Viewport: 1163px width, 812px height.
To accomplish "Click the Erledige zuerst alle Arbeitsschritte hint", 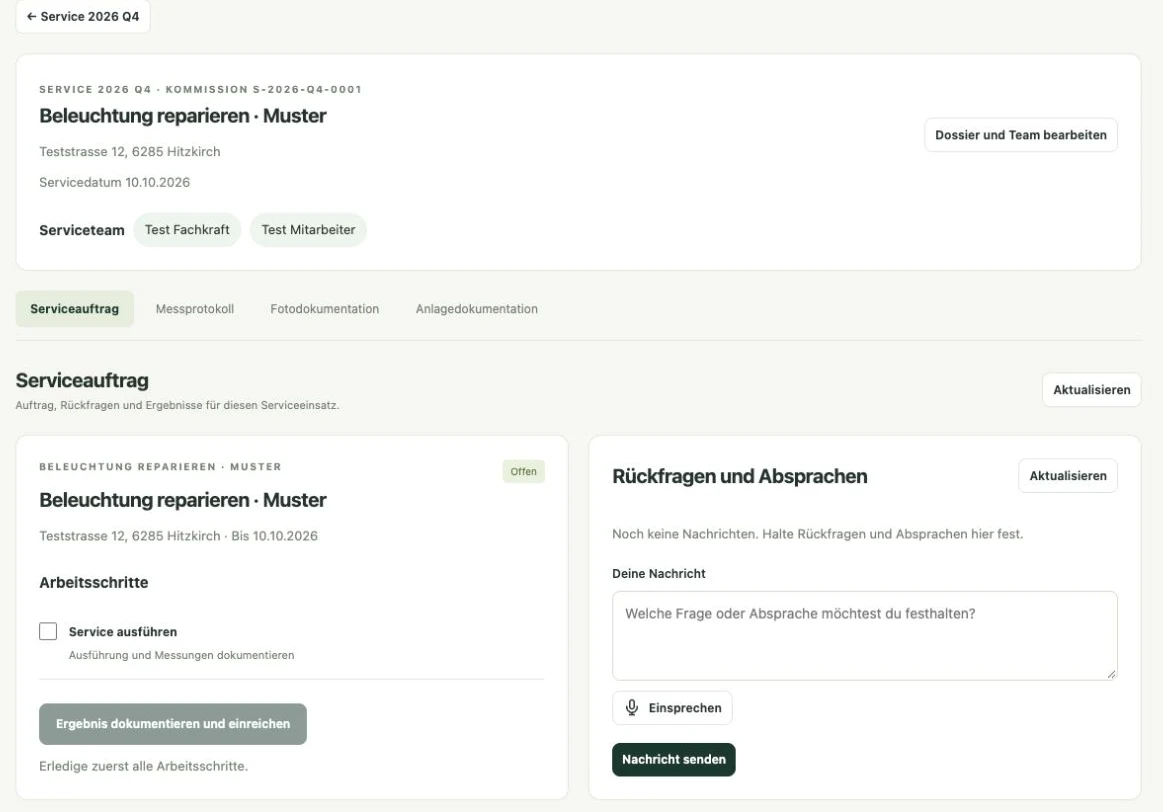I will click(144, 766).
